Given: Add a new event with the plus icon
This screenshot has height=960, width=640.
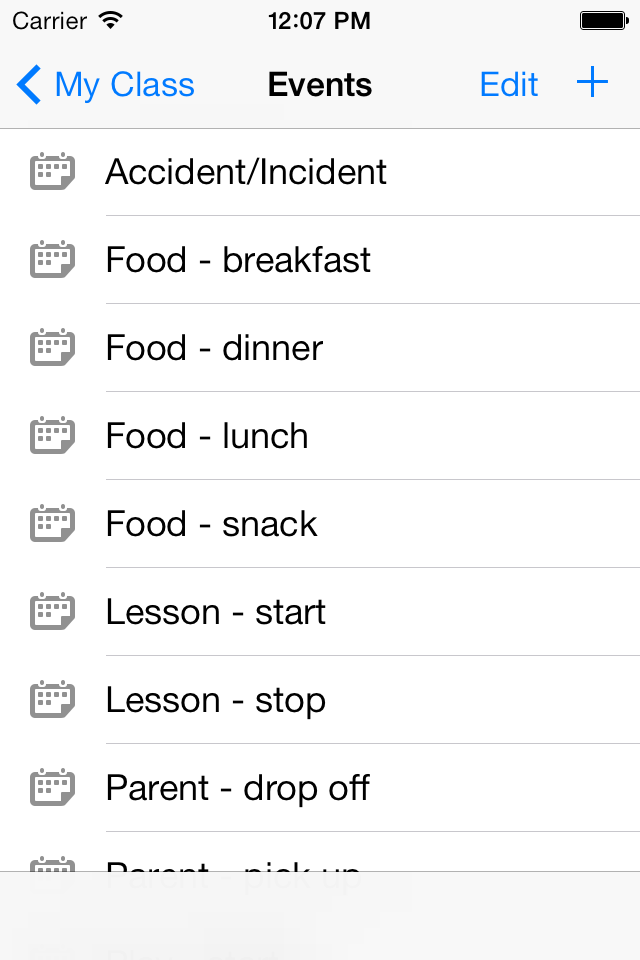Looking at the screenshot, I should (592, 83).
